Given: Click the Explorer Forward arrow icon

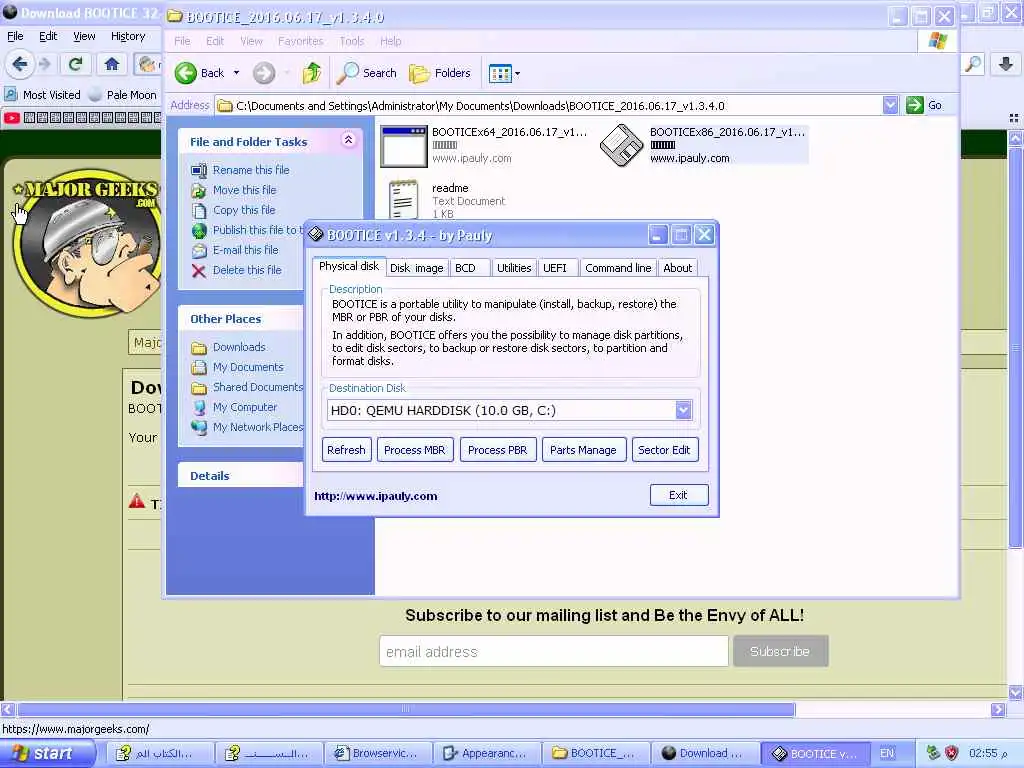Looking at the screenshot, I should (264, 73).
